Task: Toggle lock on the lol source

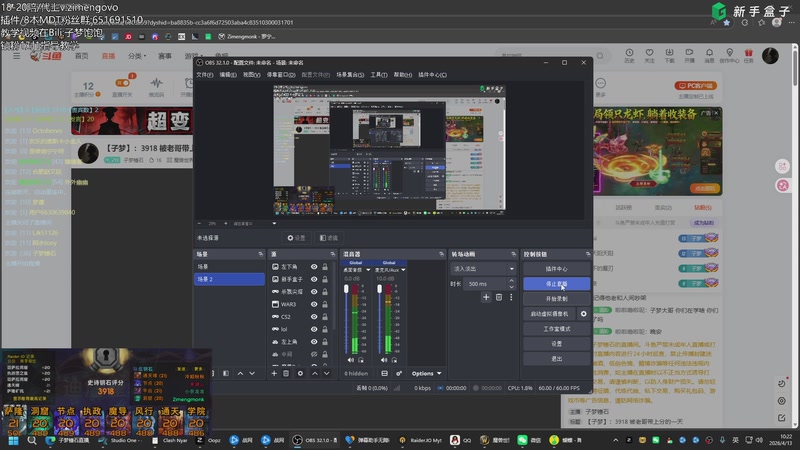Action: (x=327, y=329)
